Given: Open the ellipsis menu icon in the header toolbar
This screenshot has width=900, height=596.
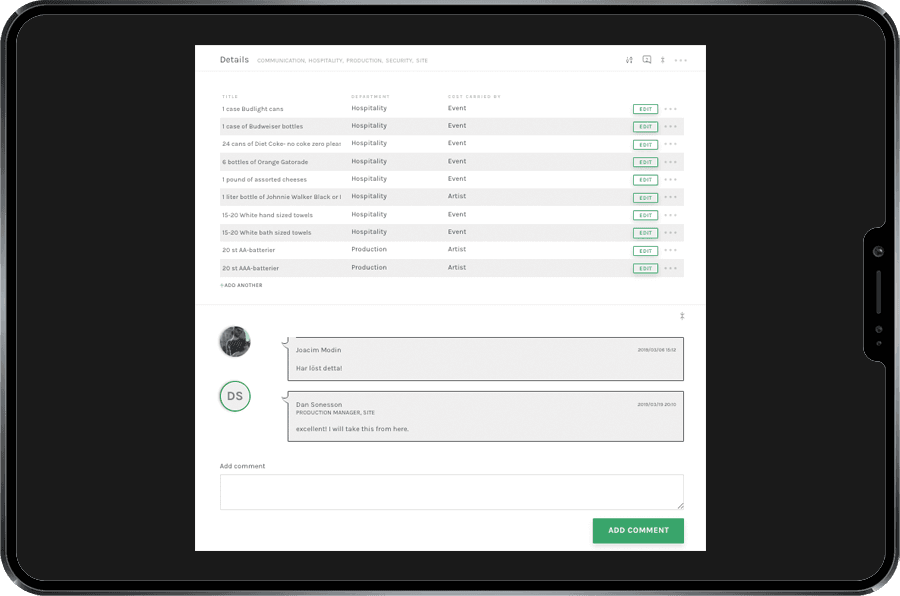Looking at the screenshot, I should tap(681, 60).
